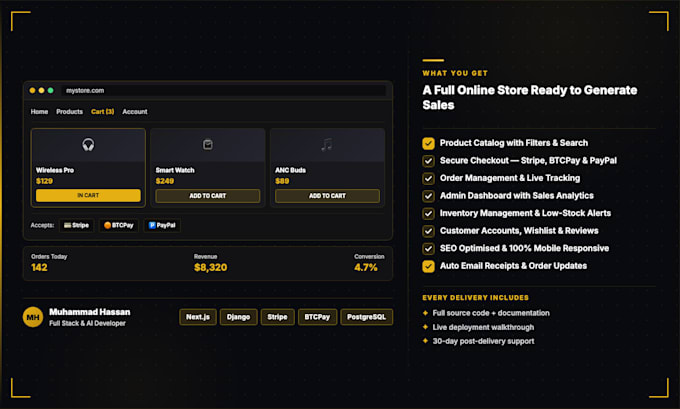Click the Muhammad Hassan name
Screen dimensions: 680x409
89,312
